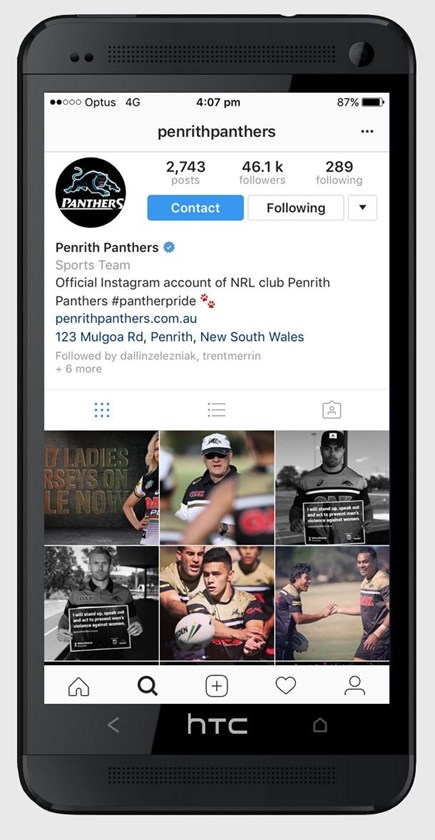
Task: Open your profile via person icon
Action: (355, 686)
